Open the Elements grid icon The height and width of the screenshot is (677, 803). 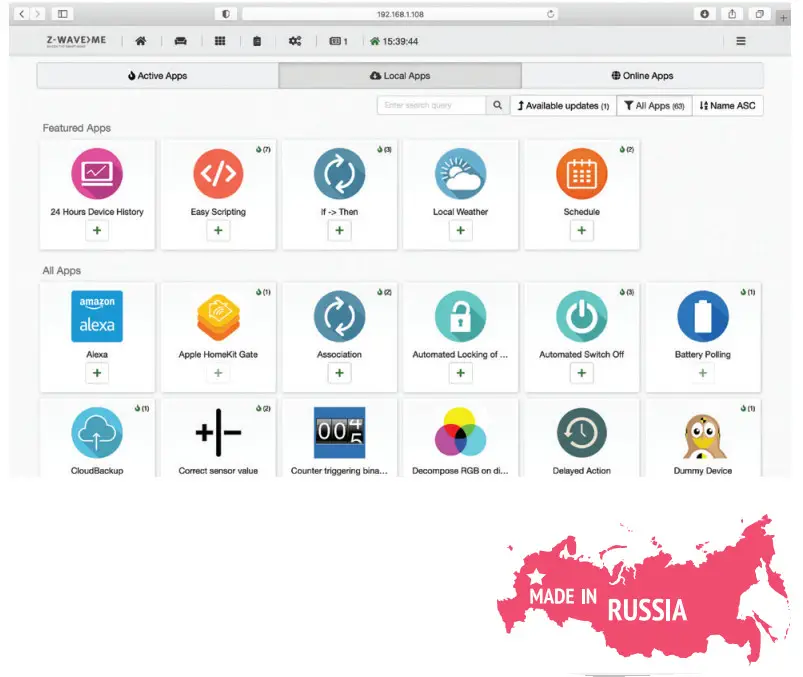pos(220,41)
